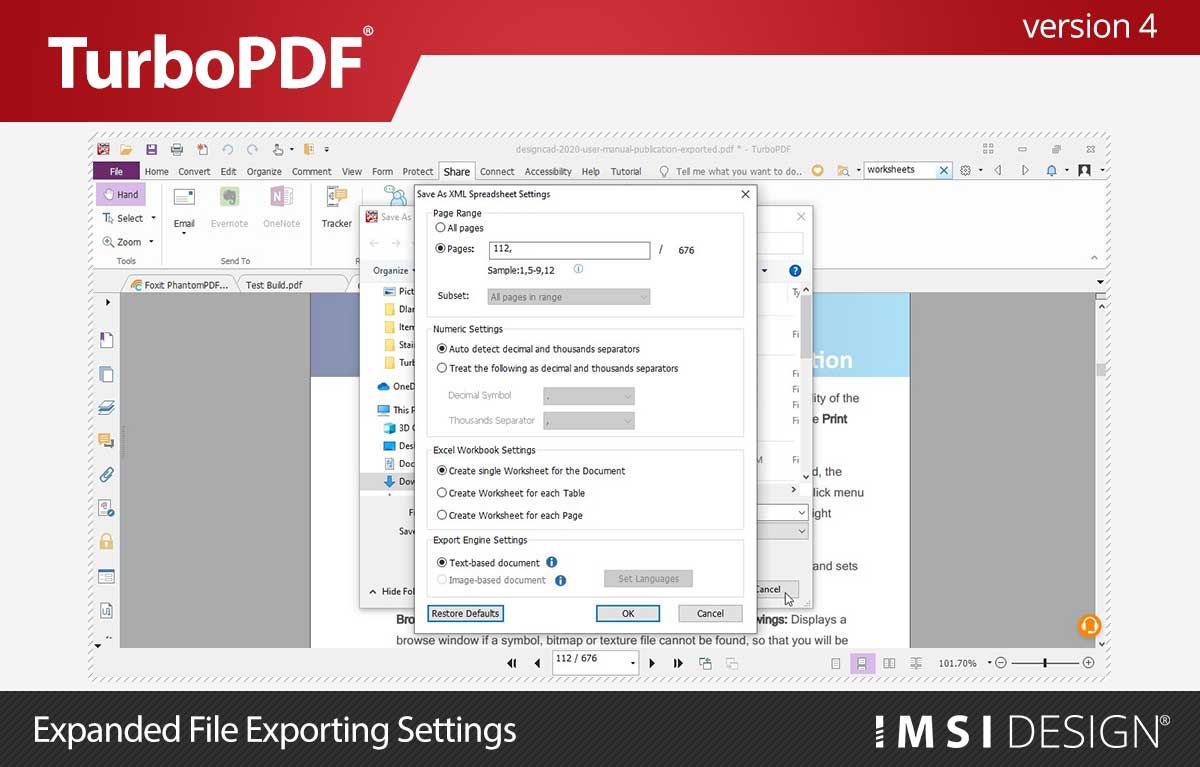Viewport: 1200px width, 767px height.
Task: Click Cancel in XML Spreadsheet Settings dialog
Action: tap(710, 613)
